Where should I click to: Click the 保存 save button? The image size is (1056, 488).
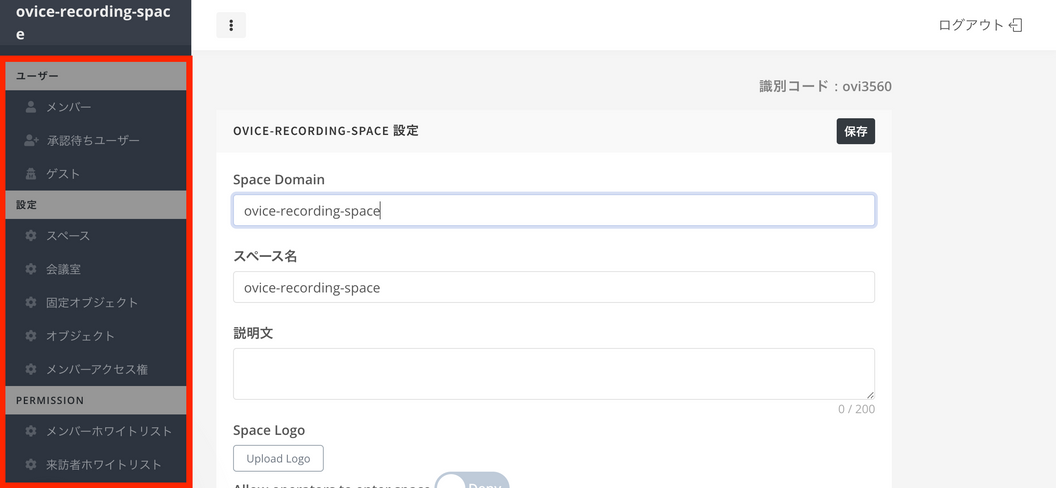tap(855, 131)
